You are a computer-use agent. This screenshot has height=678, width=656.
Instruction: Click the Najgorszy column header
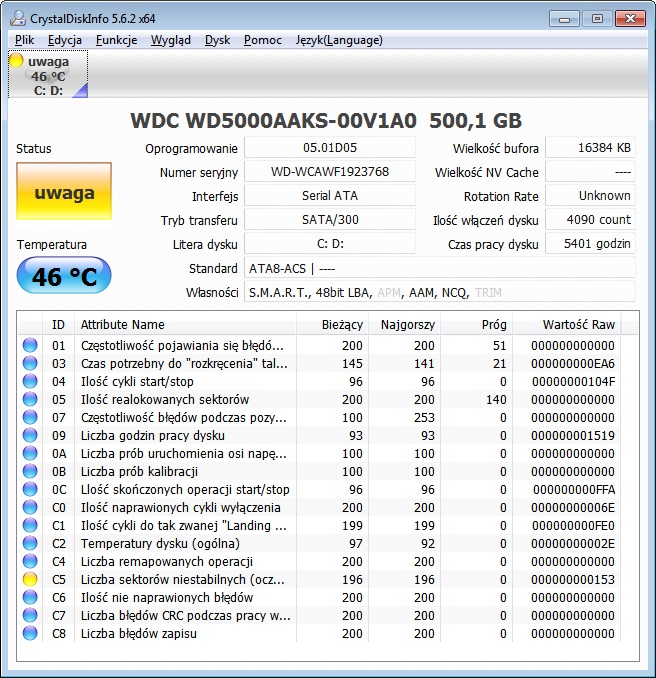point(404,324)
